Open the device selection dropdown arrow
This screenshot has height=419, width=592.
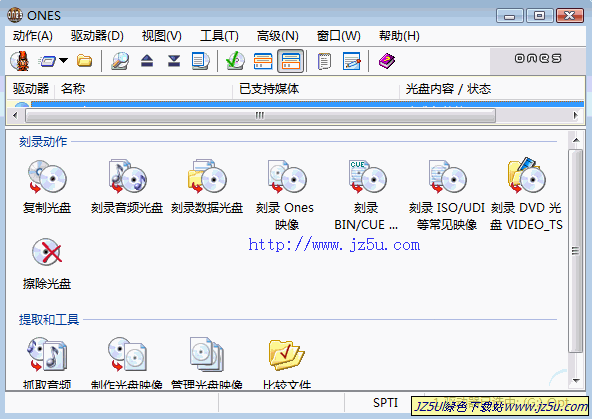[x=63, y=60]
